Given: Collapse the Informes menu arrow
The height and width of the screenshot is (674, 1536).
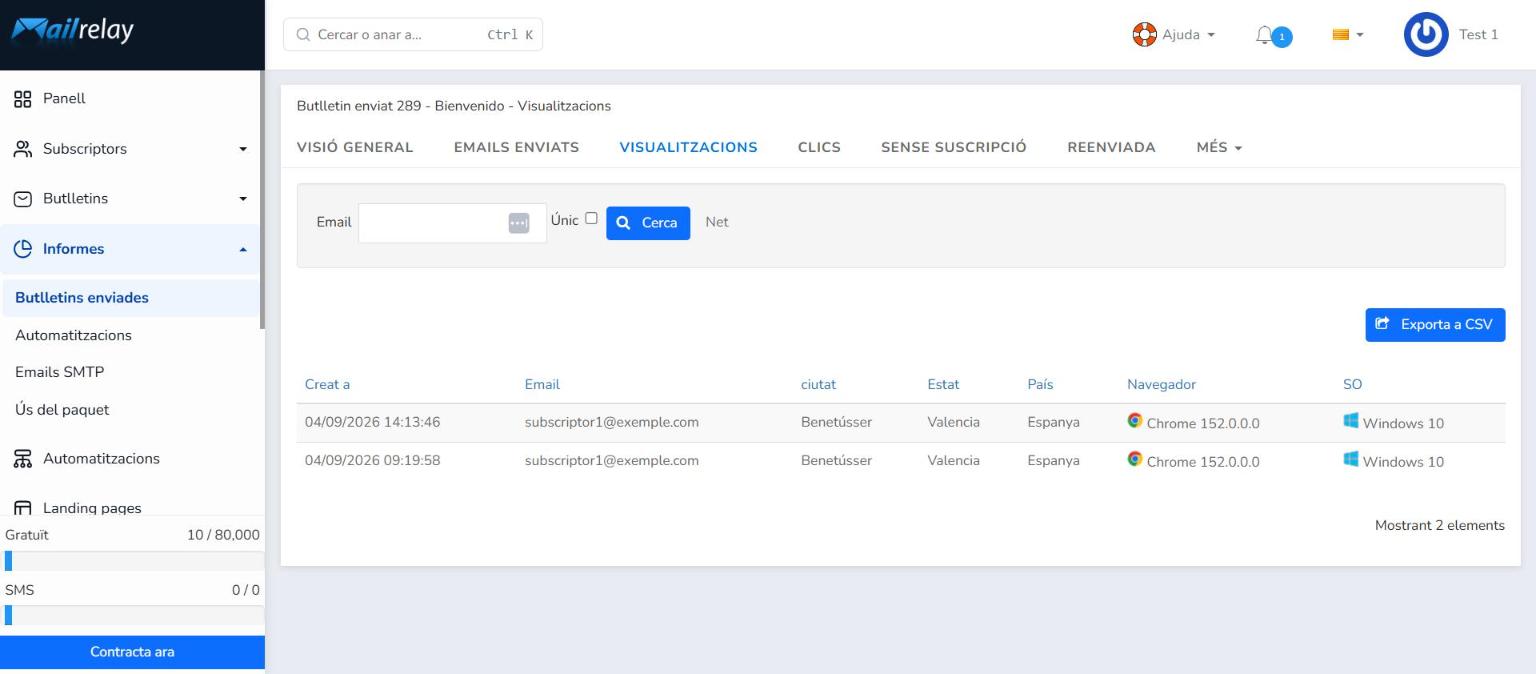Looking at the screenshot, I should 242,249.
